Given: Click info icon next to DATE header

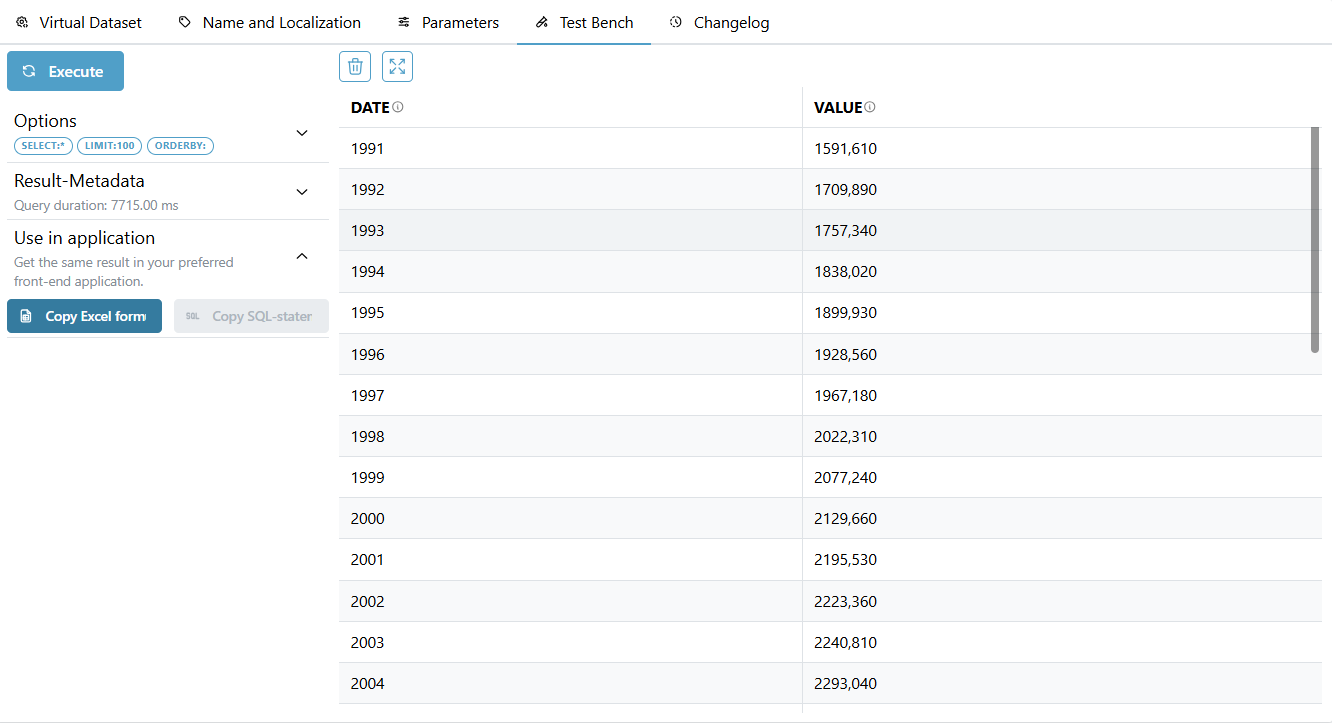Looking at the screenshot, I should pos(398,107).
